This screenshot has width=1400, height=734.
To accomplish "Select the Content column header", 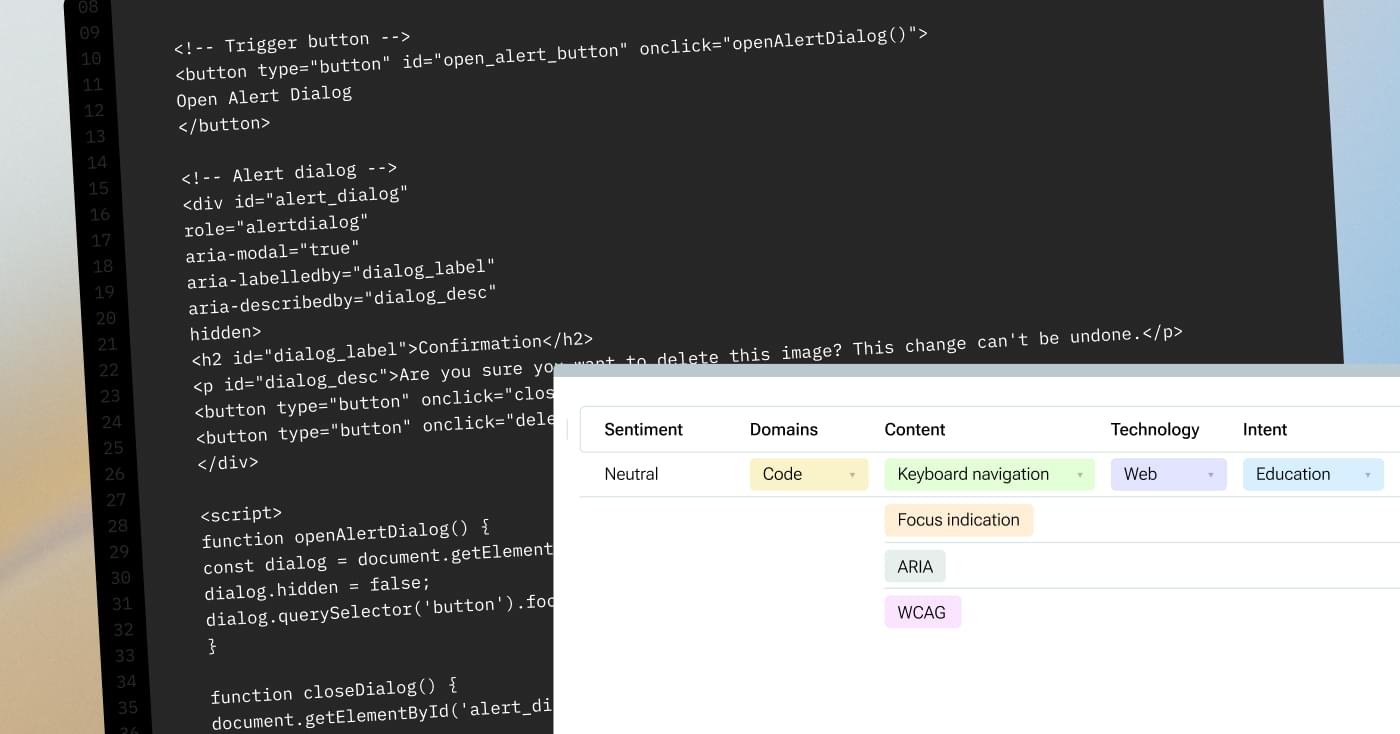I will (914, 429).
